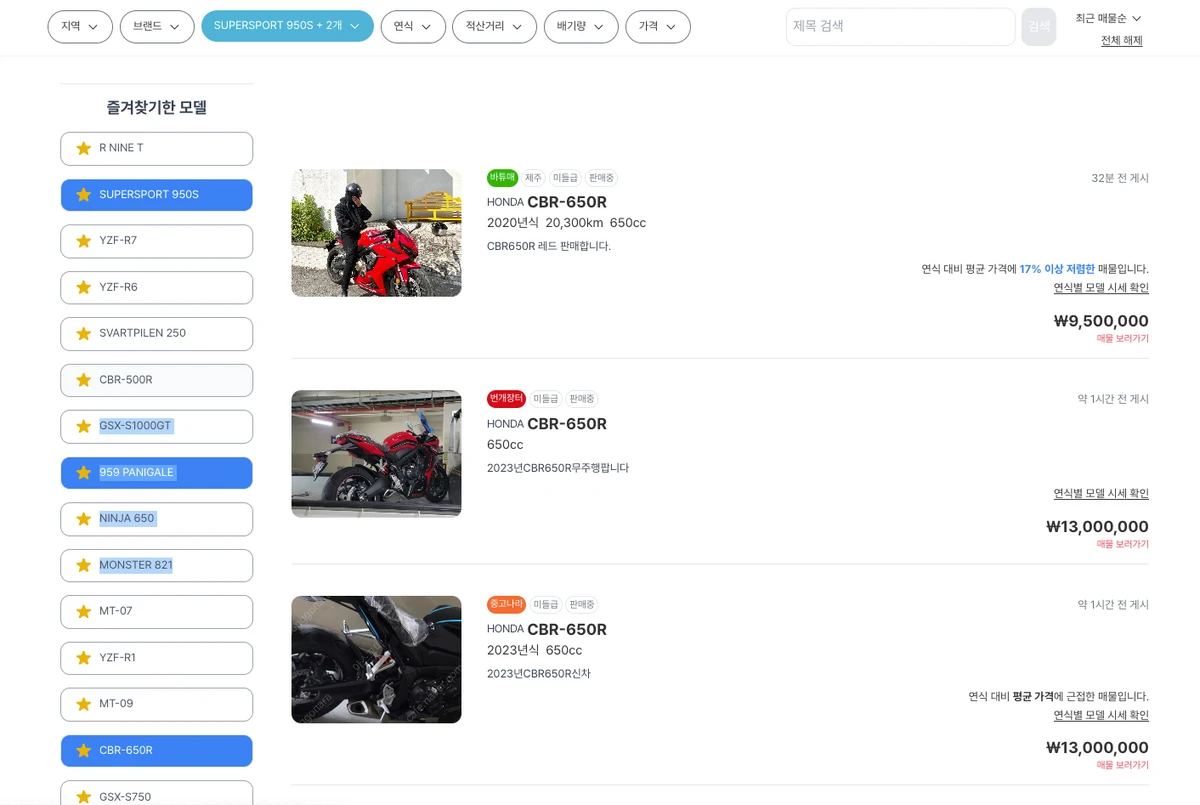Open the 지역 region dropdown
Image resolution: width=1200 pixels, height=805 pixels.
pos(80,27)
